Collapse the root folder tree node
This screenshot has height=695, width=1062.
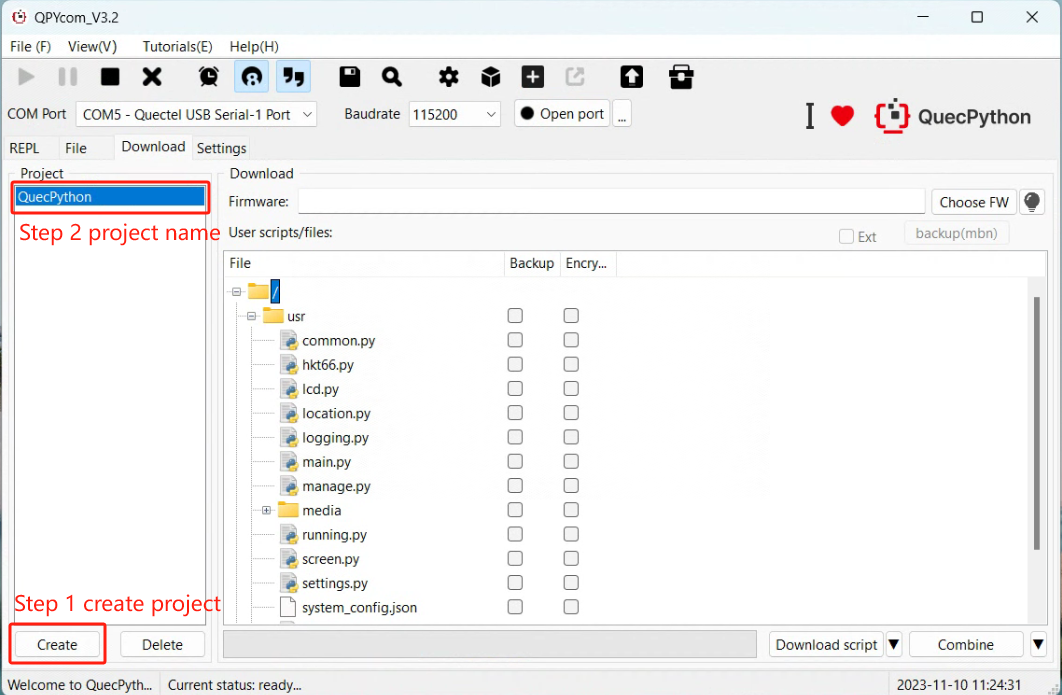click(x=236, y=292)
